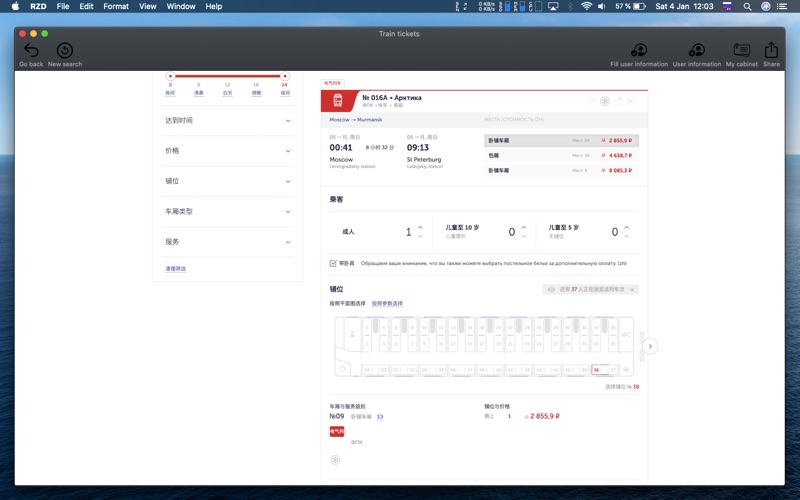Open User information in toolbar

(x=697, y=51)
